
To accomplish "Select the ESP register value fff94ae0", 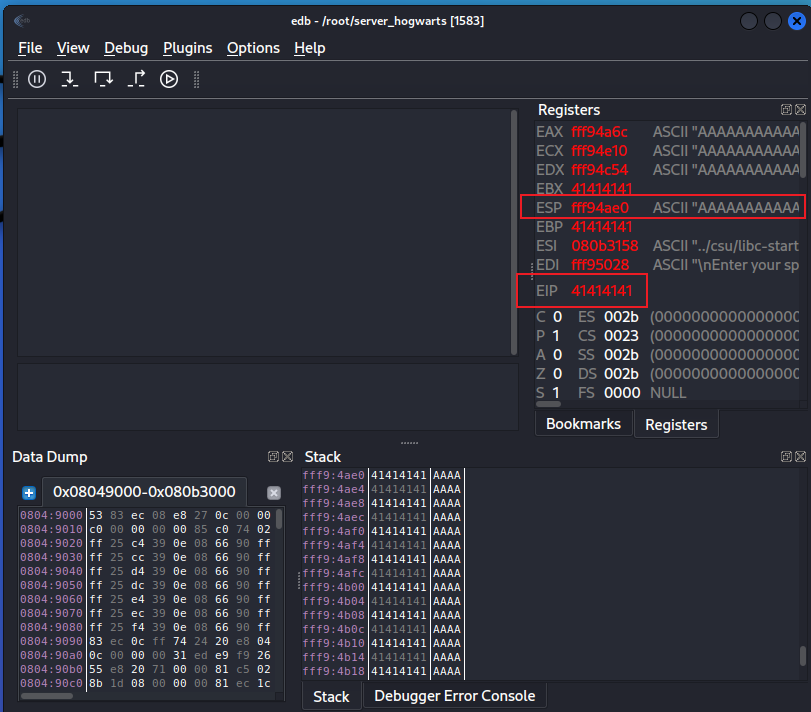I will (600, 207).
